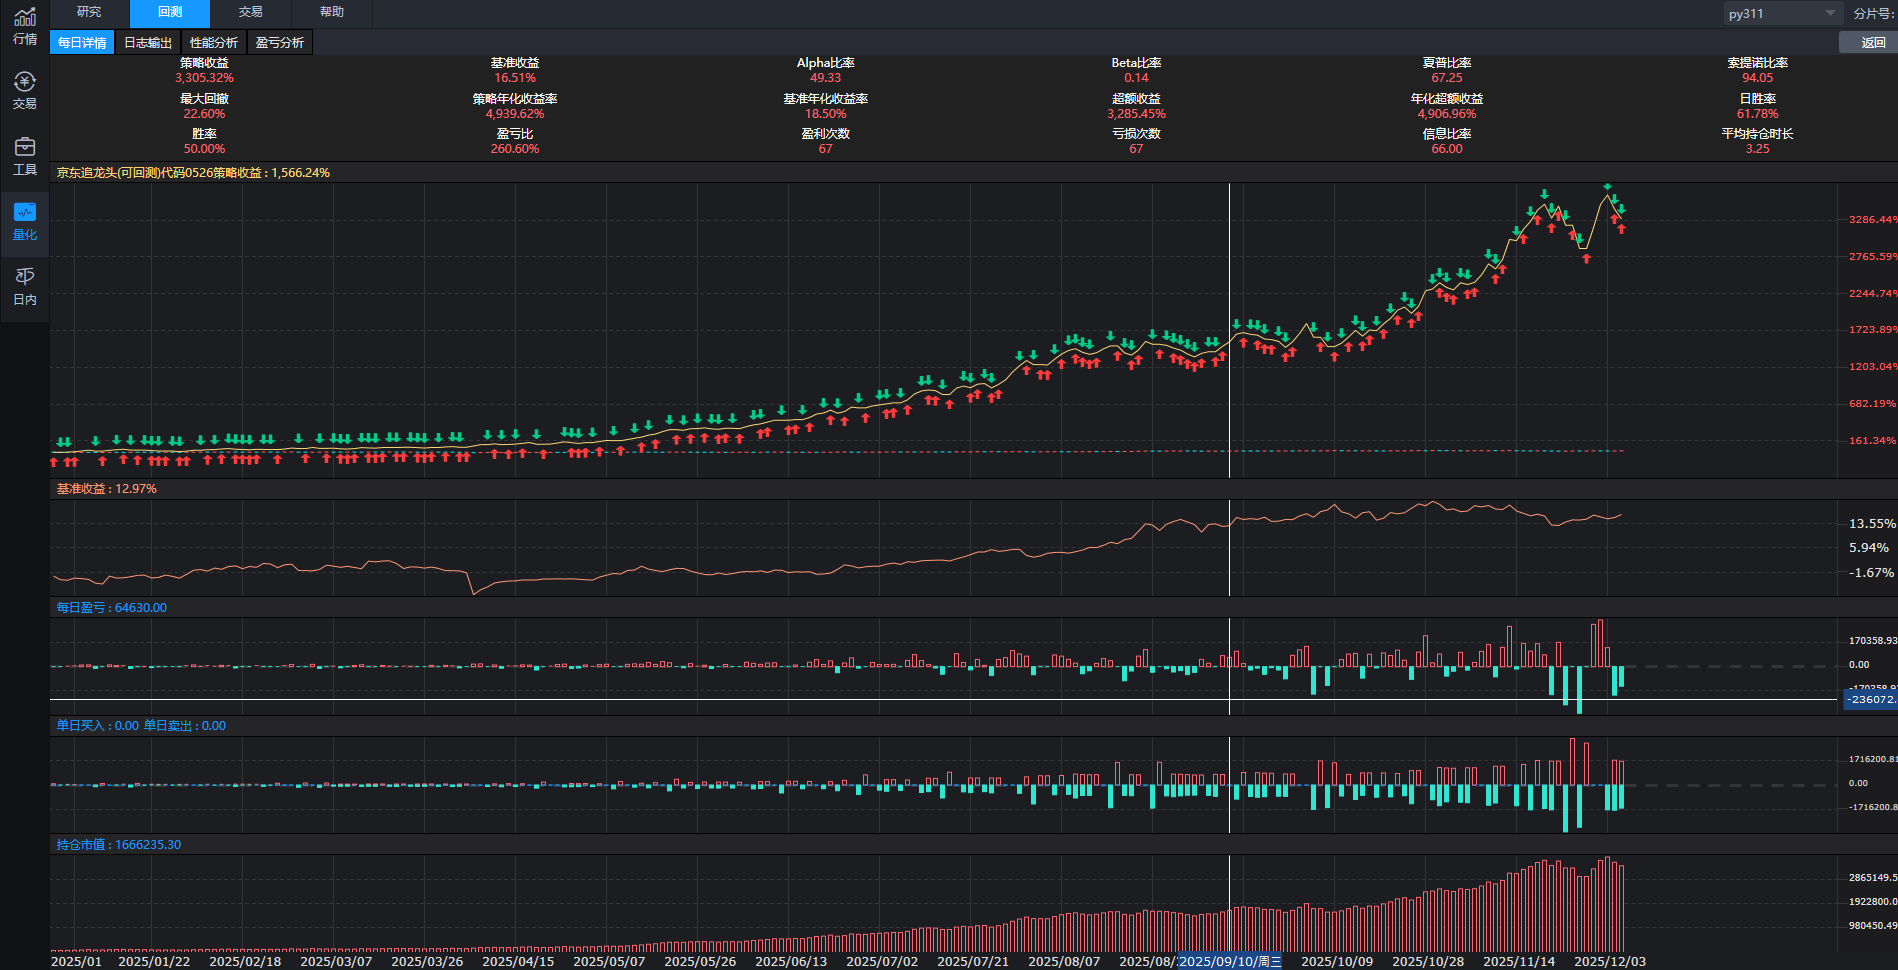Select the 量化 quant icon in sidebar
The width and height of the screenshot is (1898, 970).
point(25,221)
